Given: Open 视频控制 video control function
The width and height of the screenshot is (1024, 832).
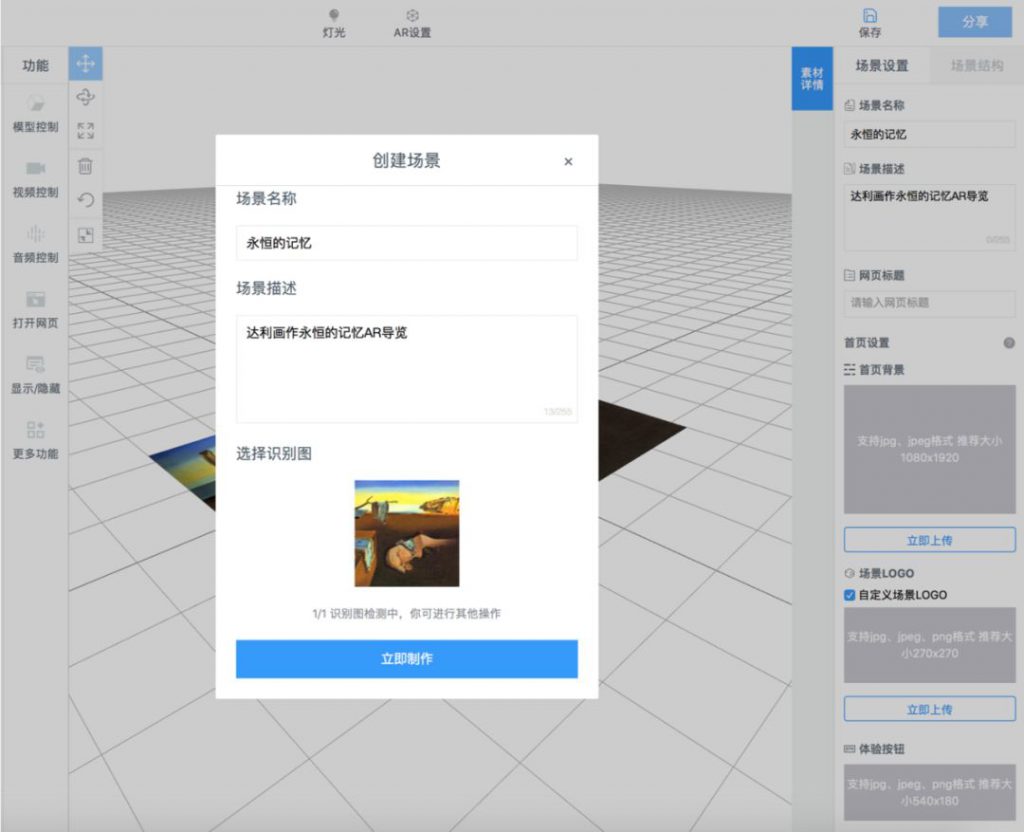Looking at the screenshot, I should (35, 179).
